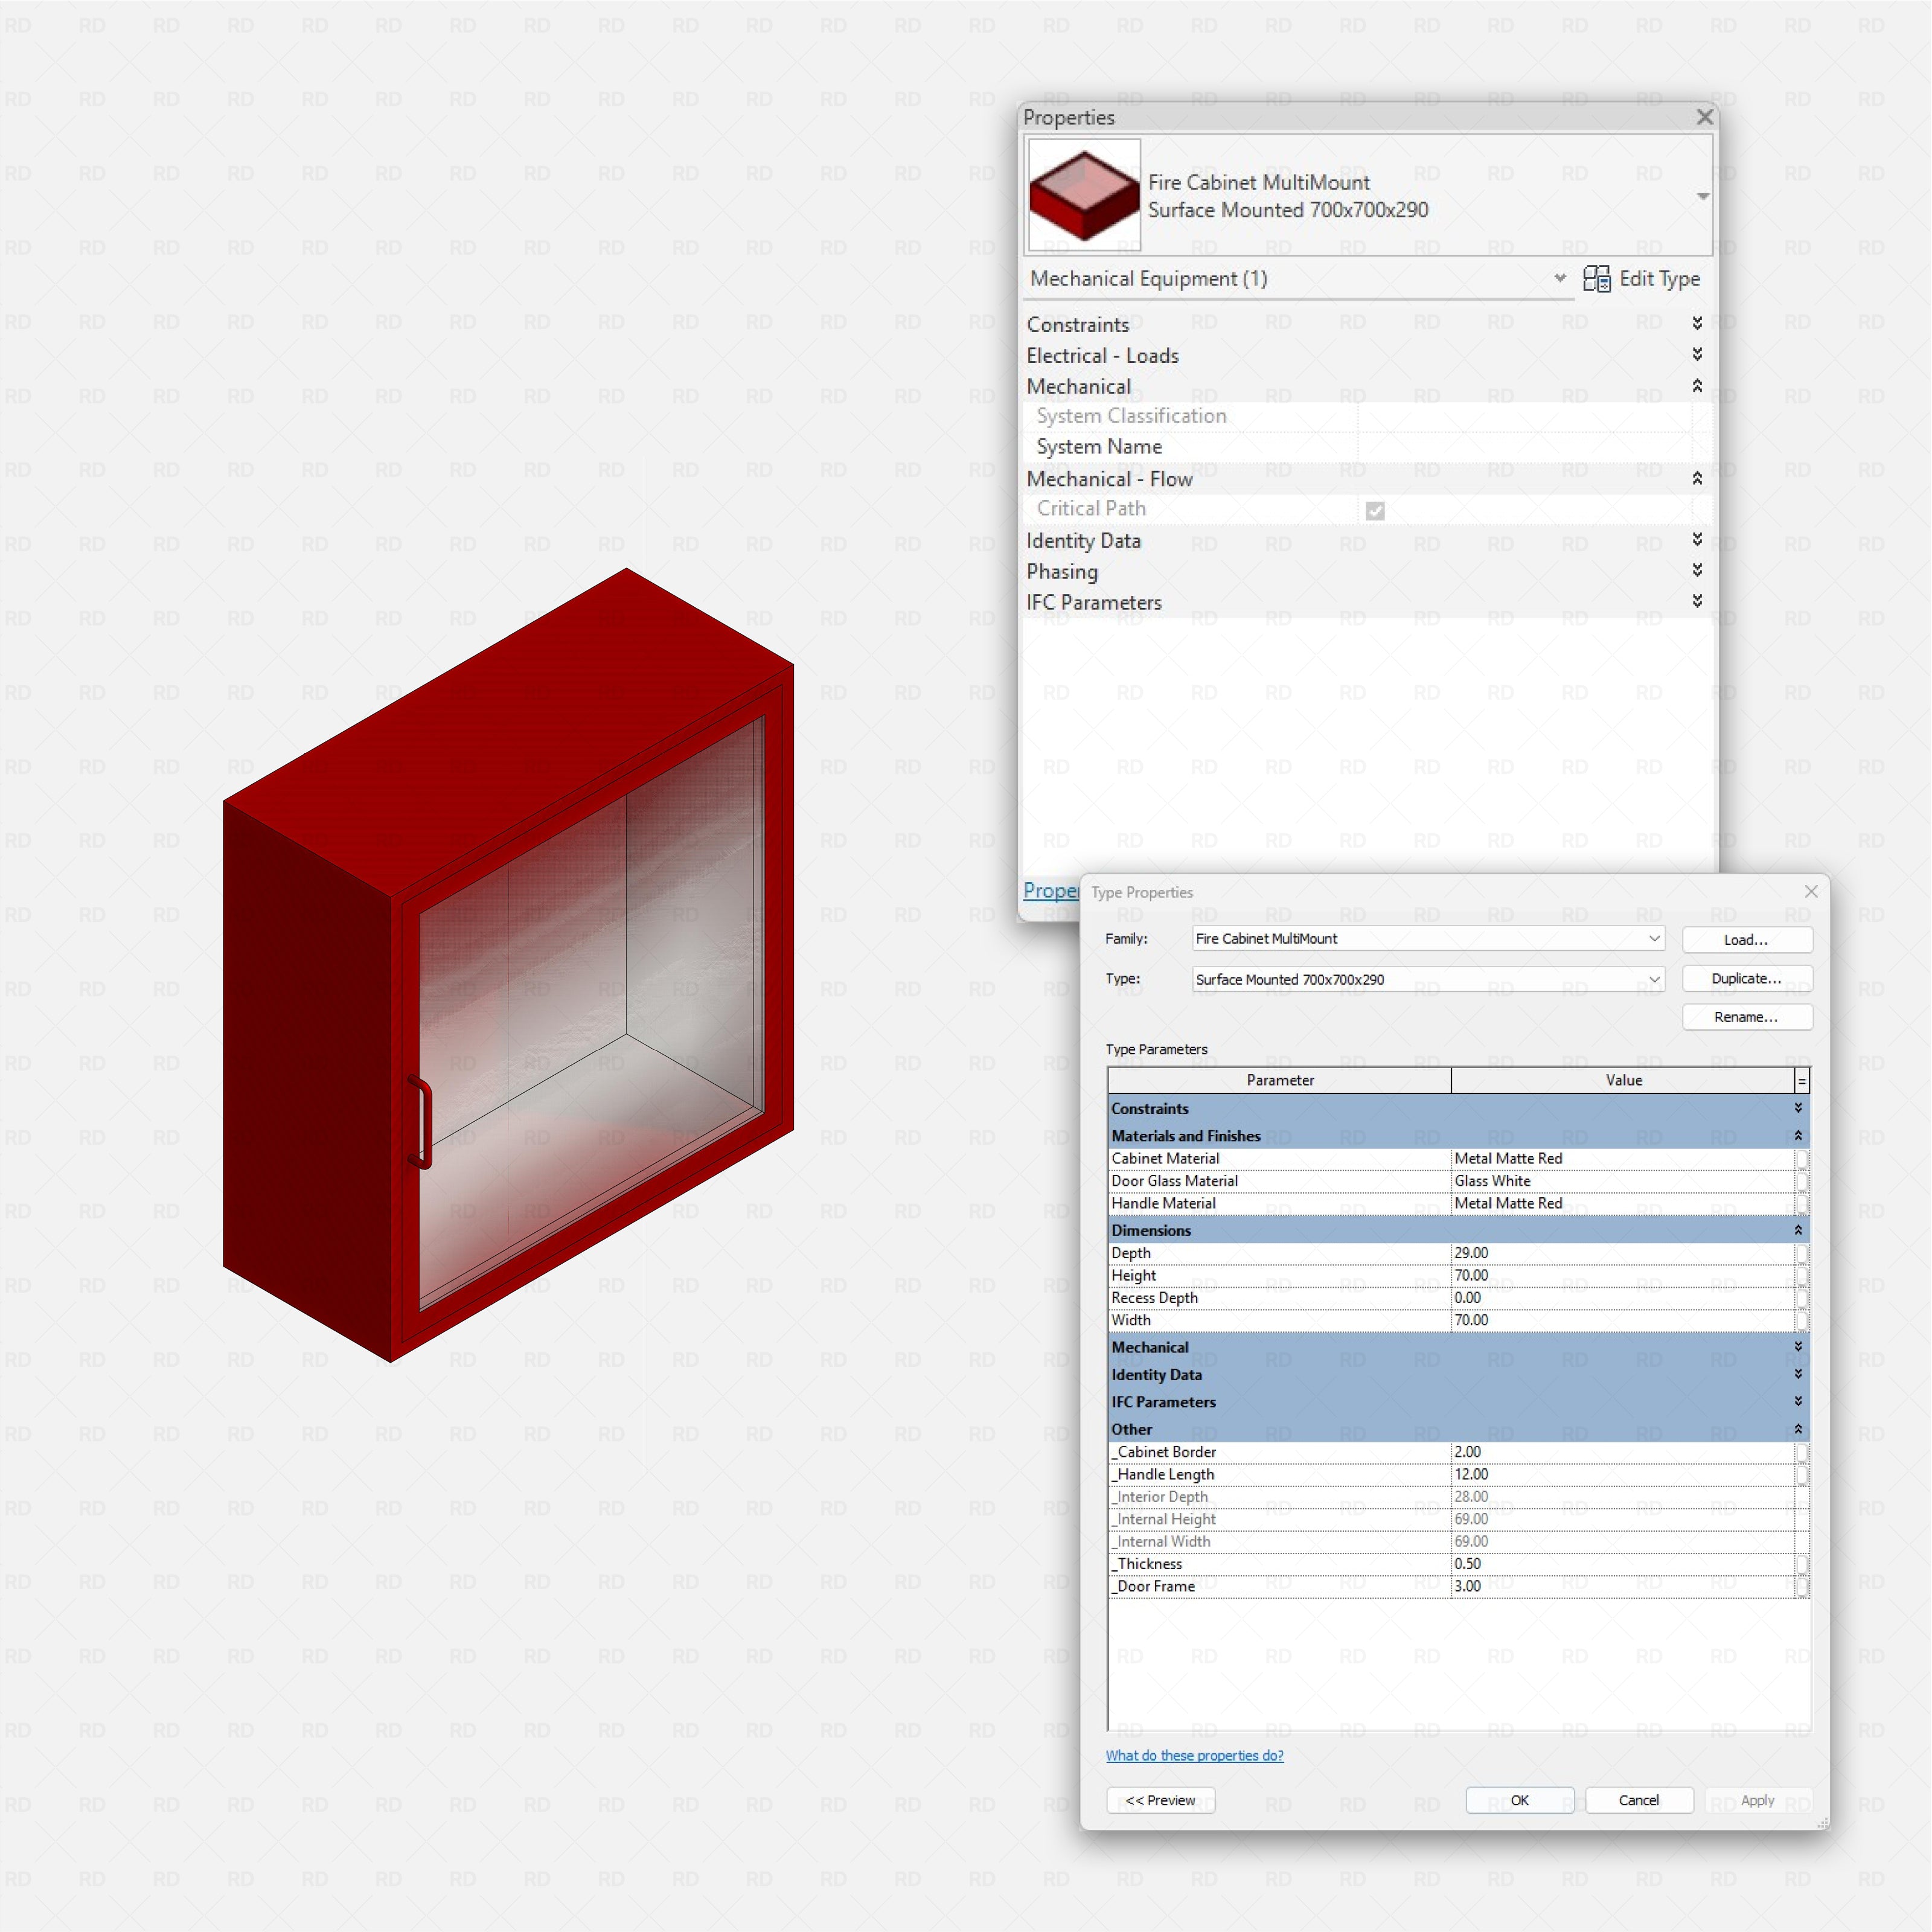Click the << Preview button
The height and width of the screenshot is (1932, 1932).
[x=1160, y=1800]
